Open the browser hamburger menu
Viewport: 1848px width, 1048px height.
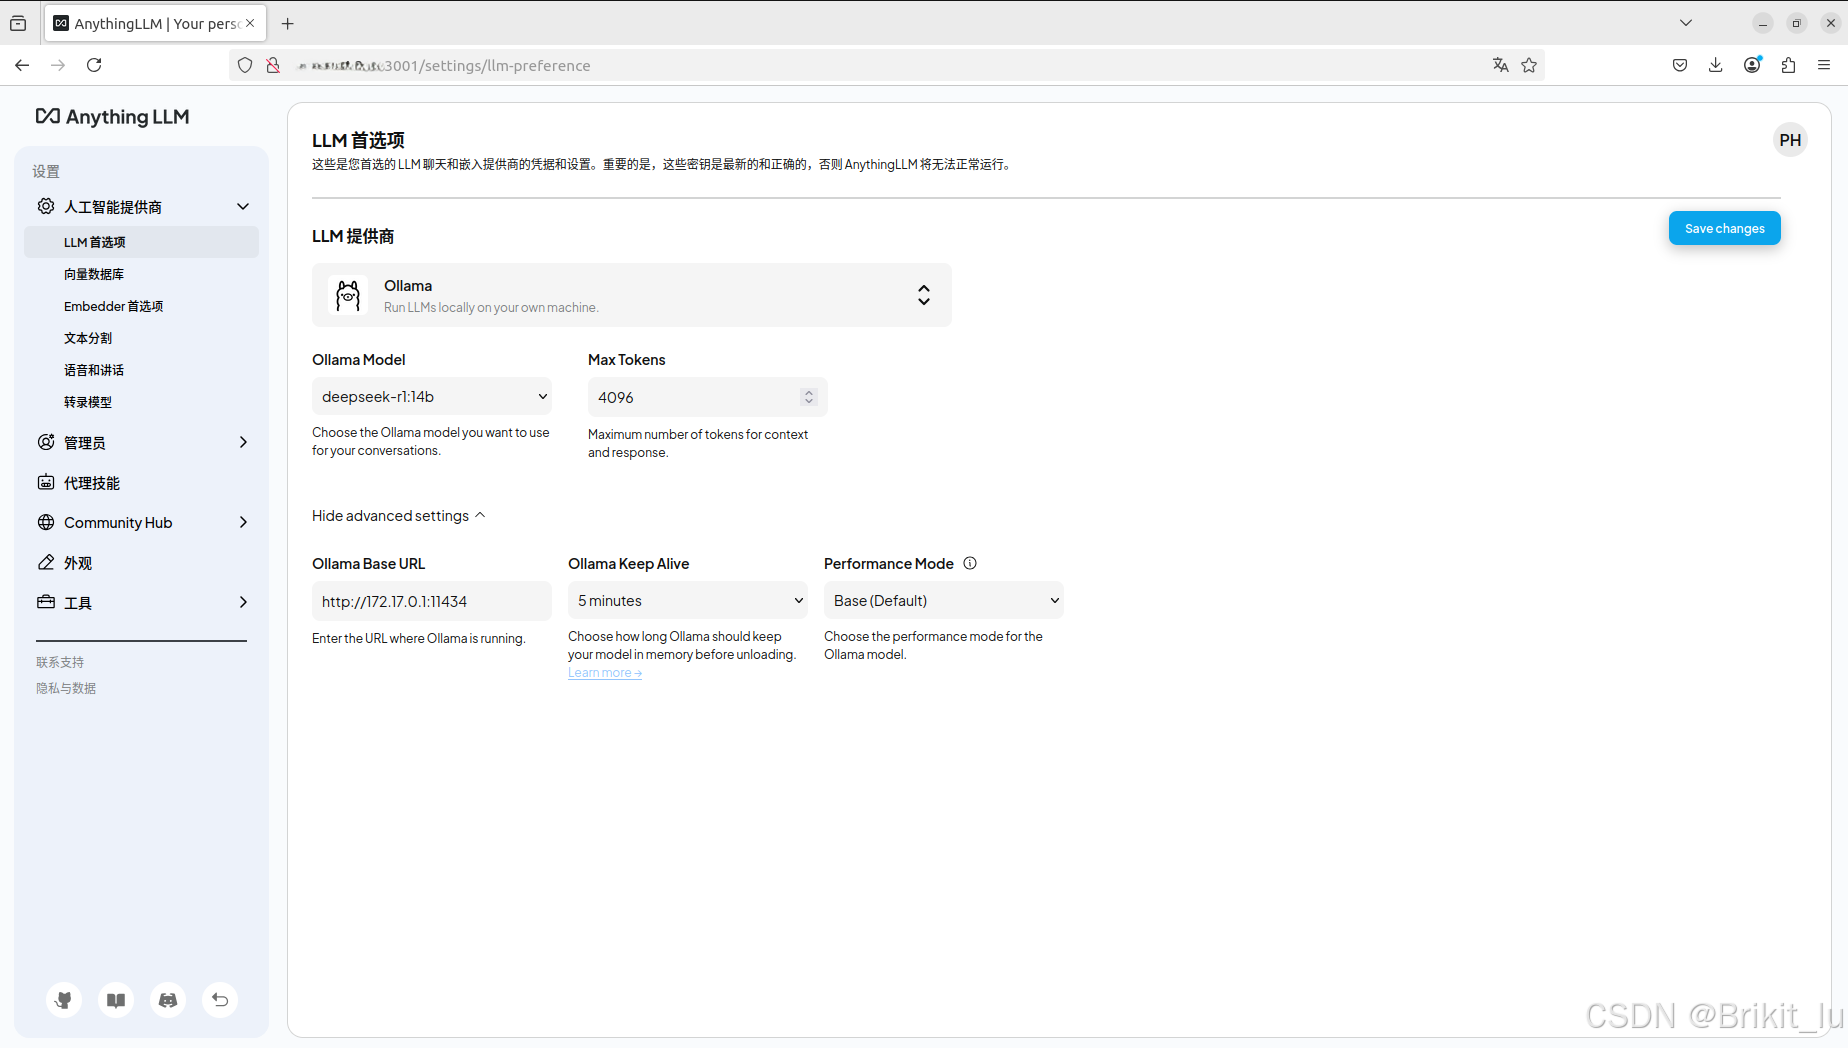point(1824,65)
